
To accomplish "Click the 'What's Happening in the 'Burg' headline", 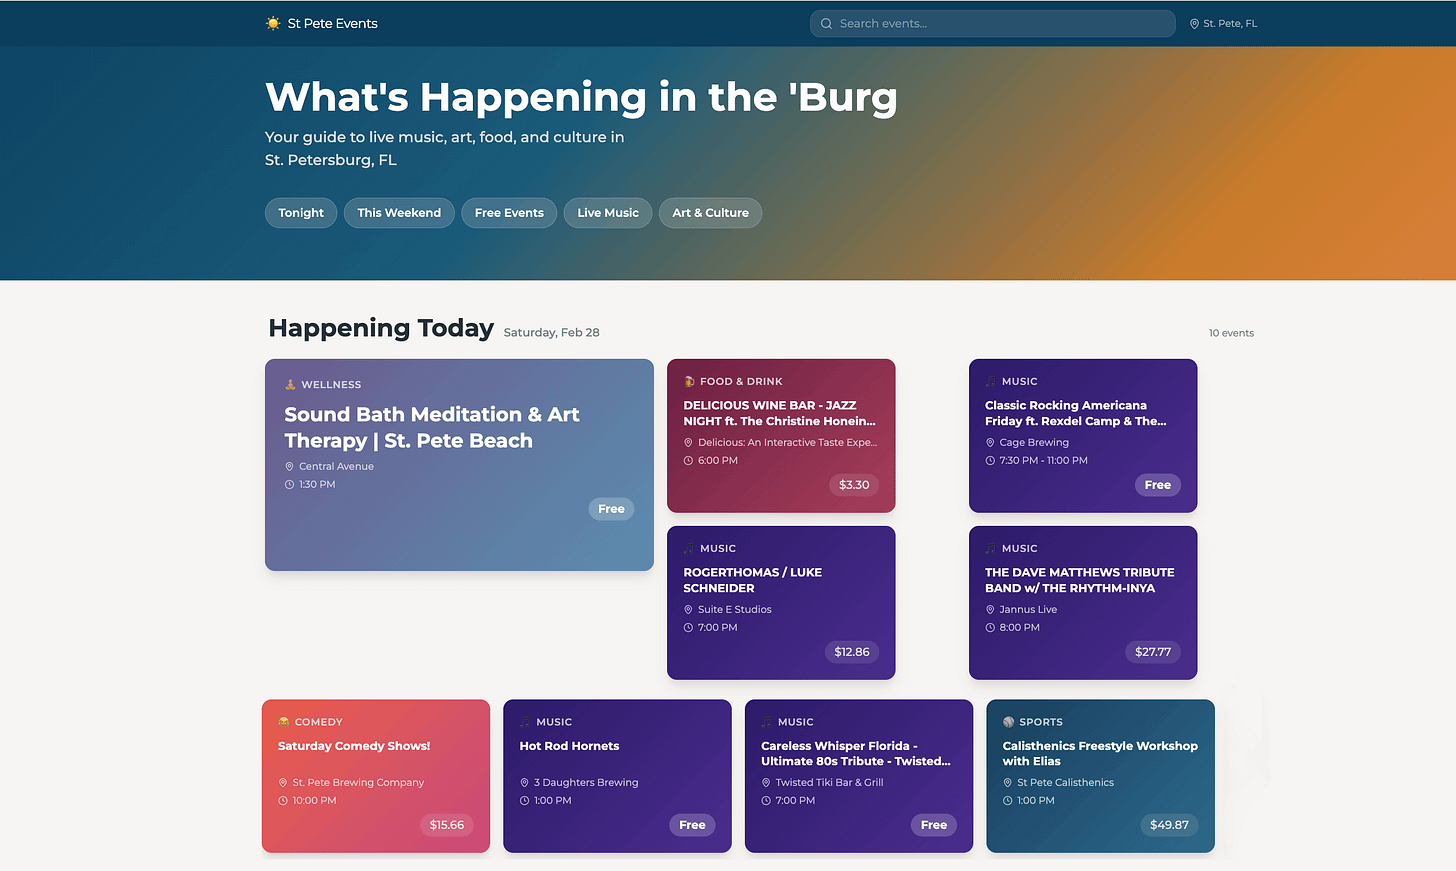I will tap(581, 97).
